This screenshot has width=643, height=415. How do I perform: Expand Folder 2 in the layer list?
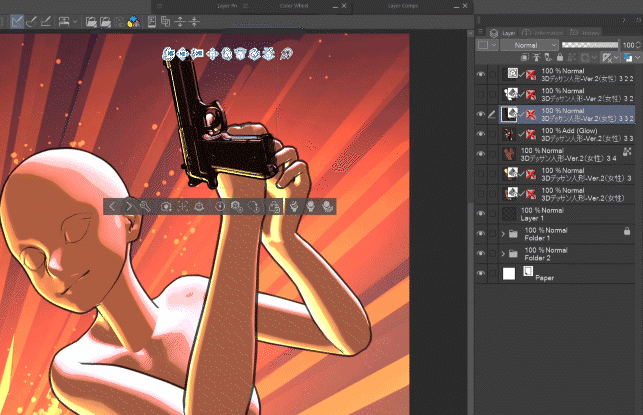click(502, 253)
